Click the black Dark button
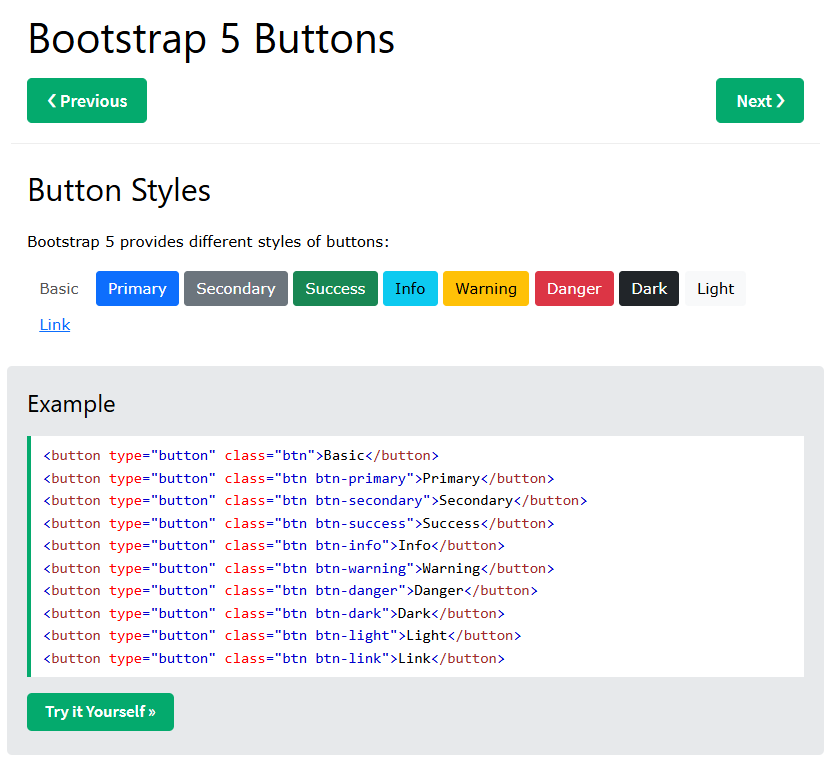829x767 pixels. tap(649, 289)
